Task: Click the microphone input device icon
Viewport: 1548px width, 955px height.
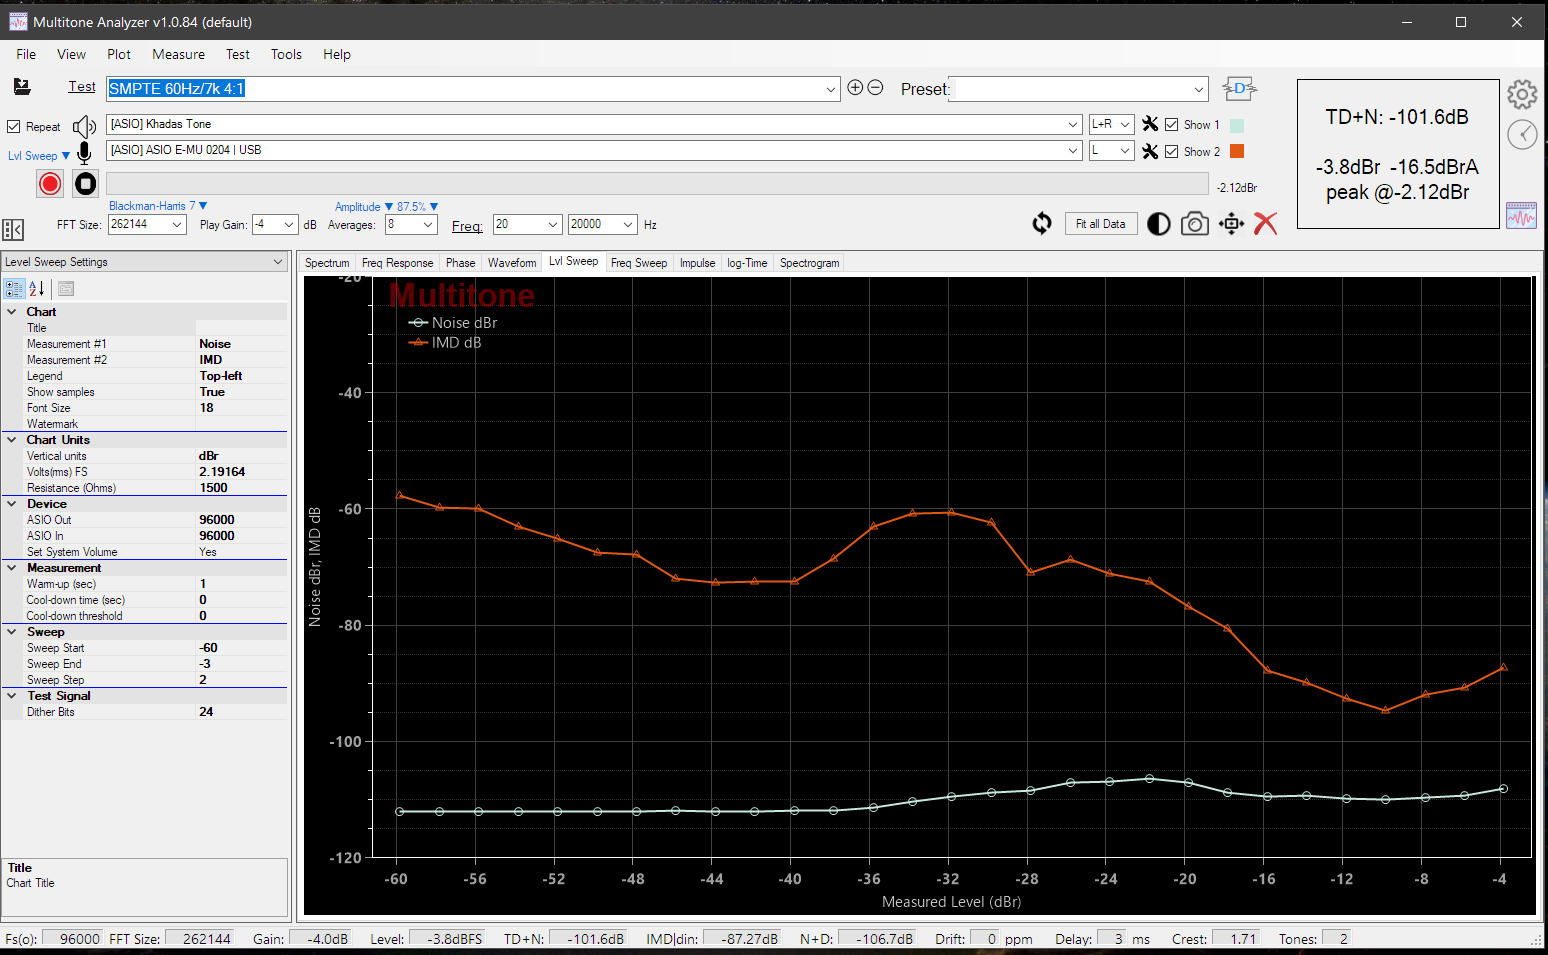Action: pos(85,152)
